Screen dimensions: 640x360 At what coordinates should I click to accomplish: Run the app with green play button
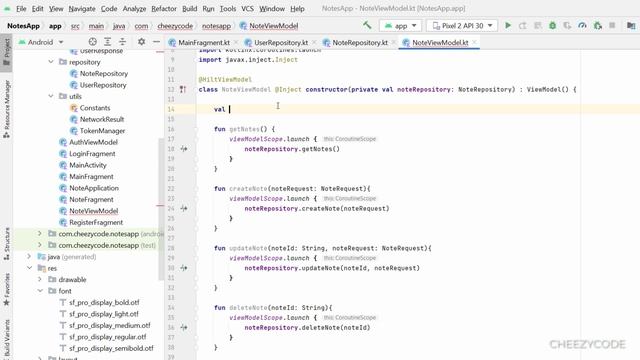pos(508,25)
